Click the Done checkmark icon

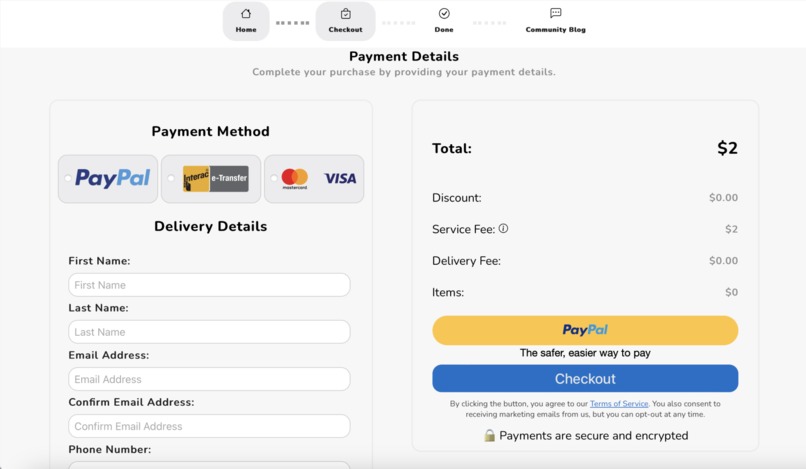[x=444, y=13]
